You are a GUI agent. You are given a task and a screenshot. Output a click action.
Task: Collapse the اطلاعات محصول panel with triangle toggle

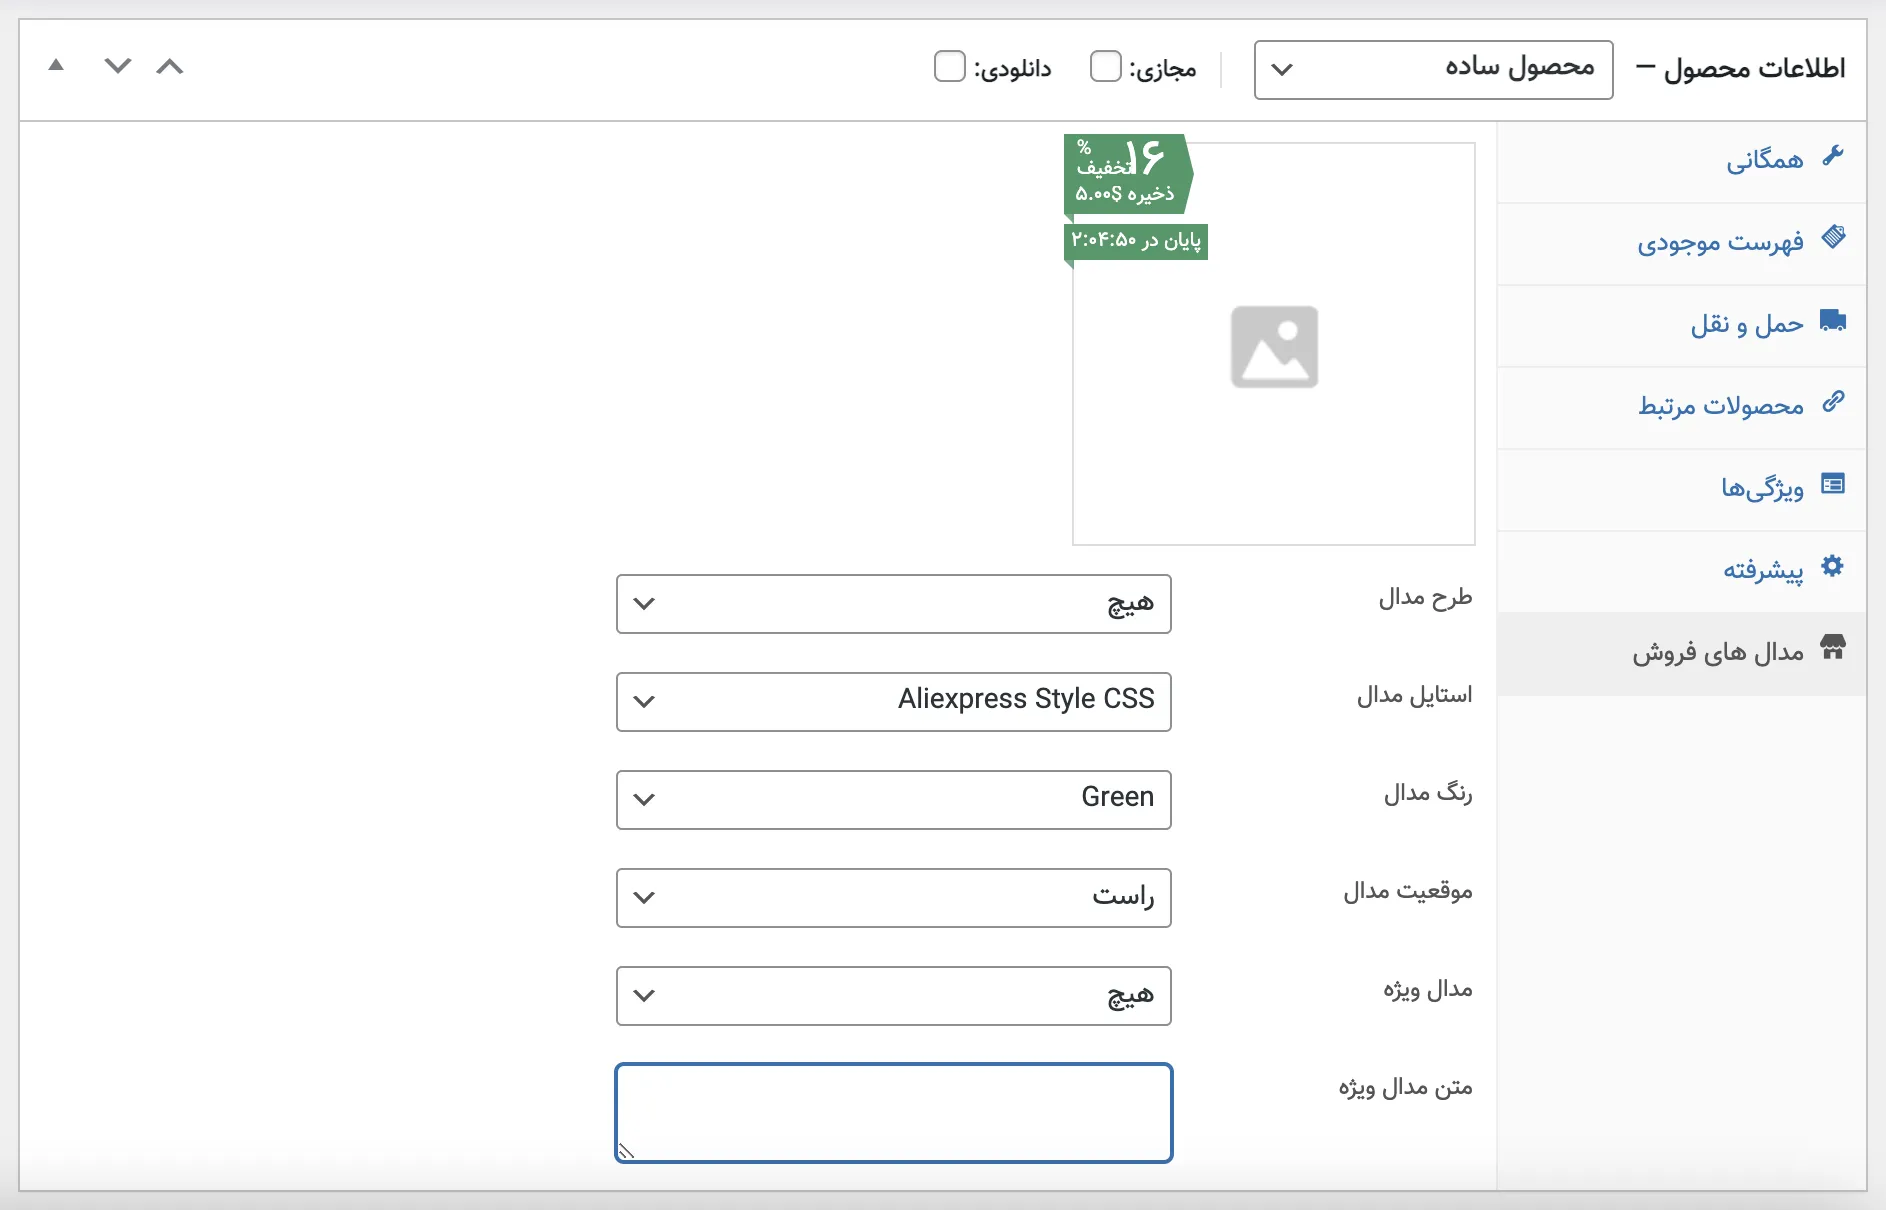pyautogui.click(x=56, y=66)
